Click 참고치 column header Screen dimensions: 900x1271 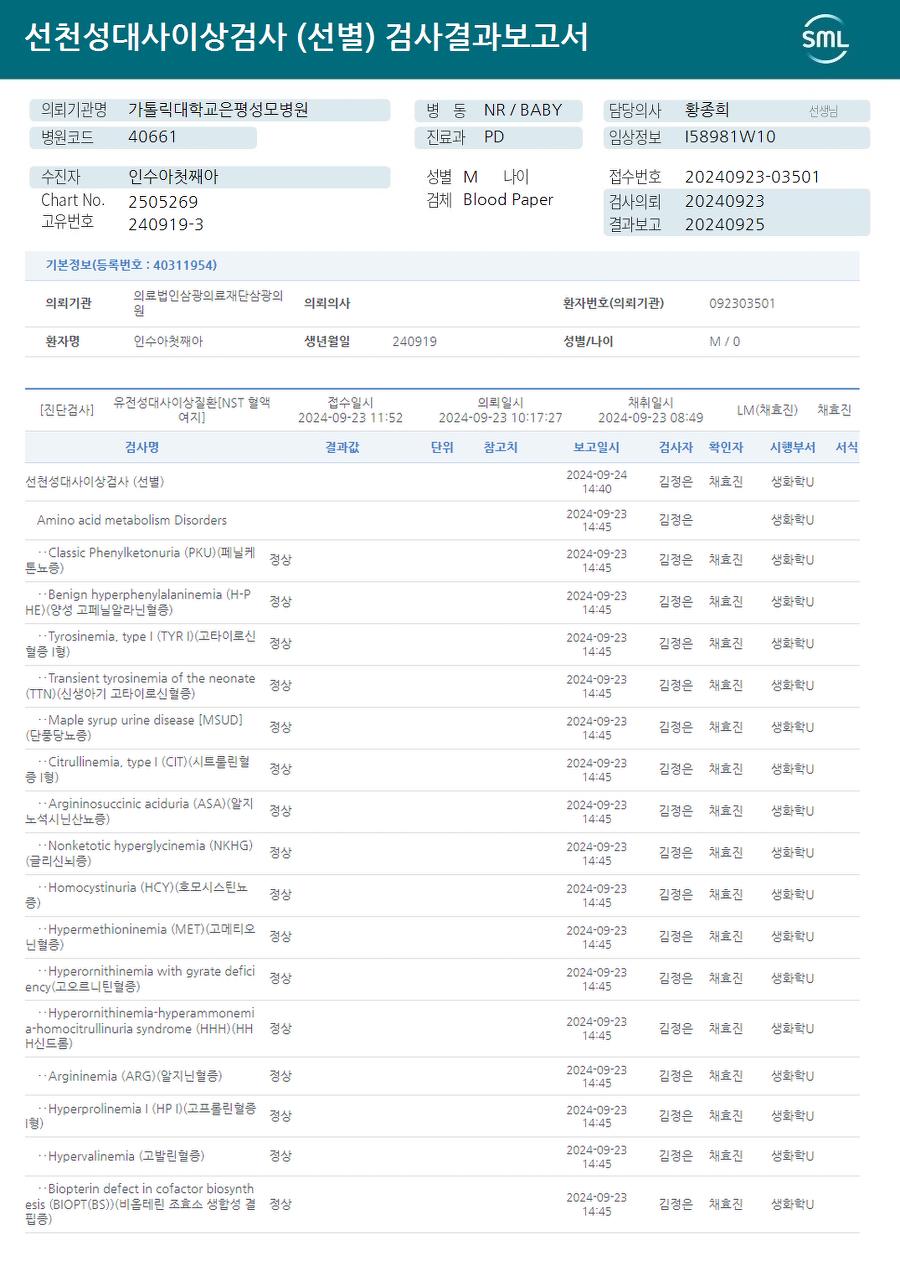coord(500,447)
